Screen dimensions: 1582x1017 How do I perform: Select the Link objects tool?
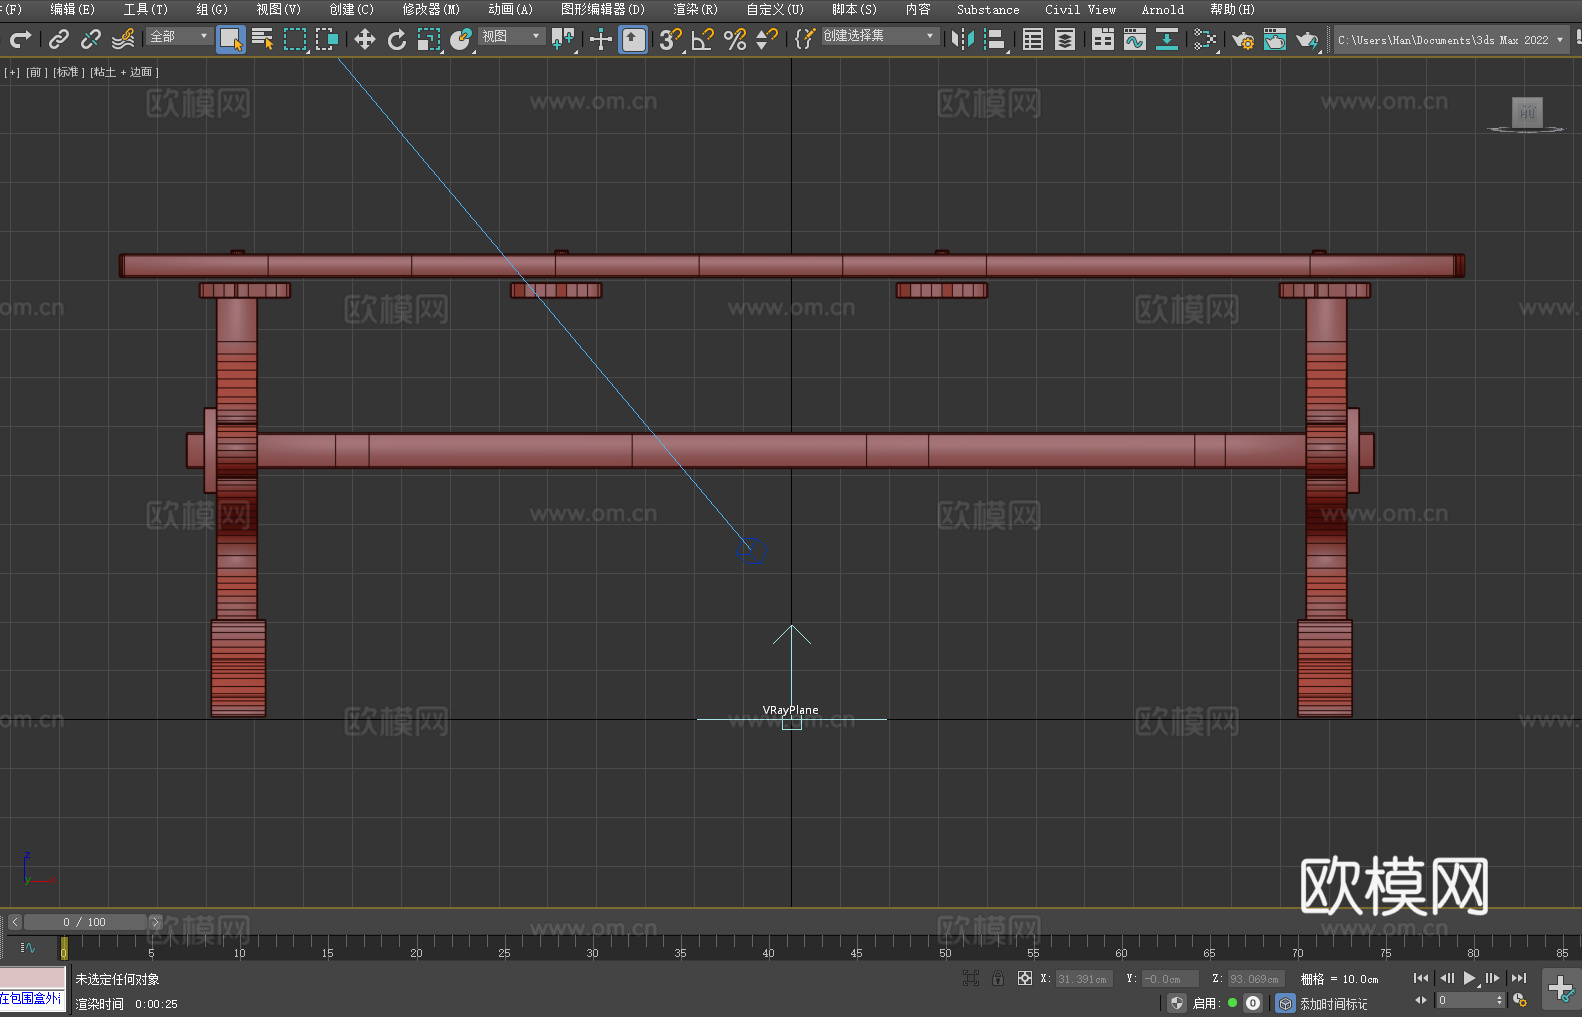[x=59, y=39]
